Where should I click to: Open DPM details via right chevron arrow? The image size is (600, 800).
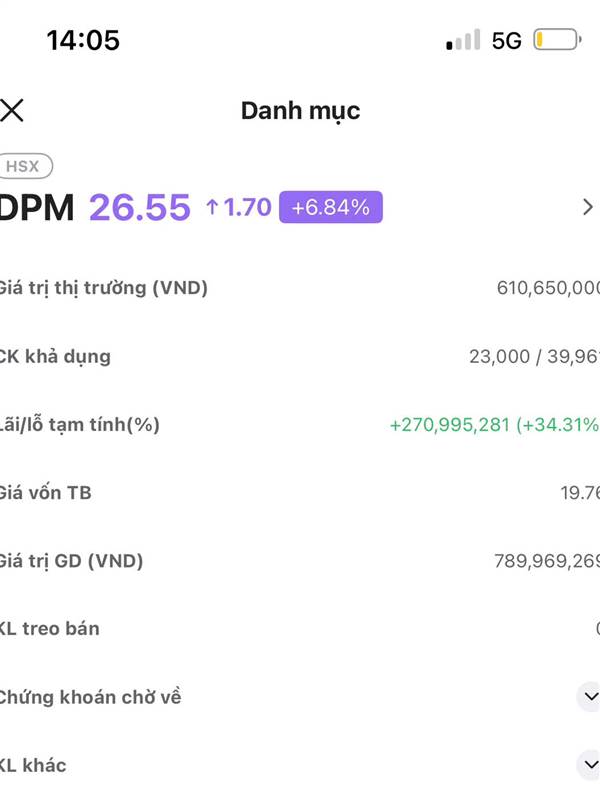pyautogui.click(x=588, y=207)
